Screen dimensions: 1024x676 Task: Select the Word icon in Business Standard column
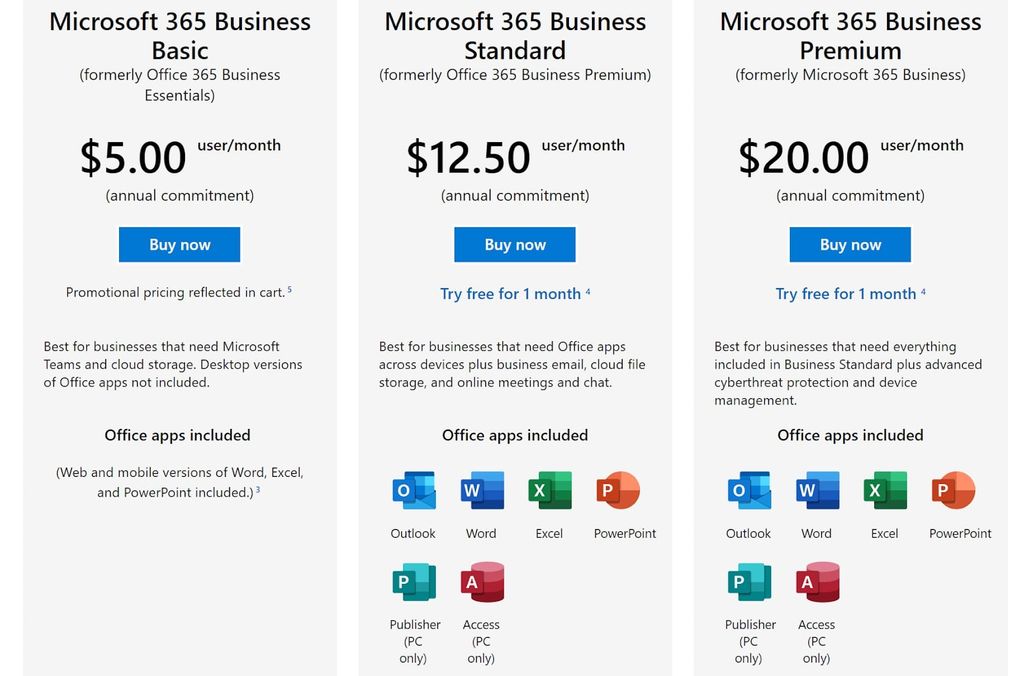point(481,490)
